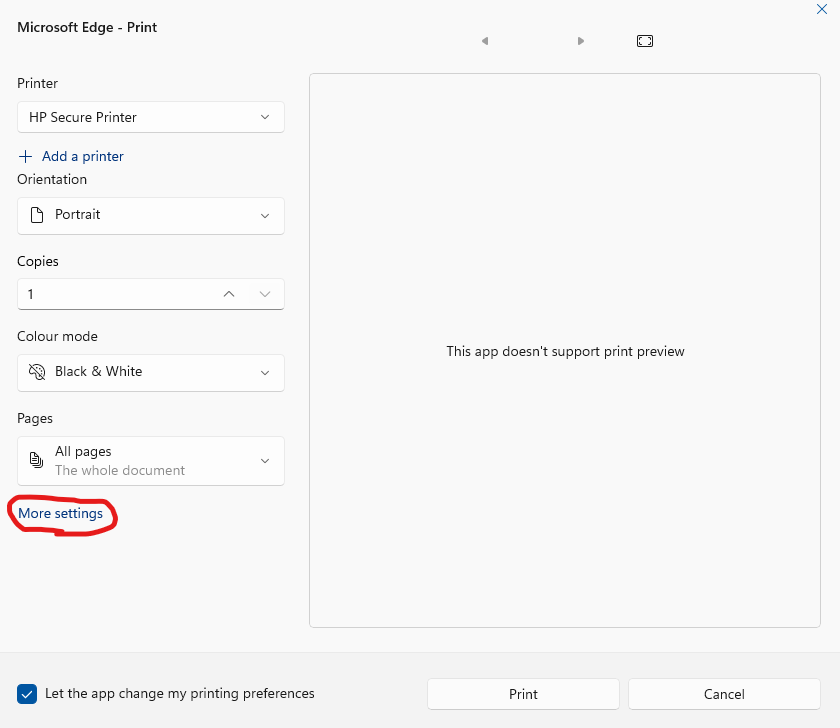The width and height of the screenshot is (840, 728).
Task: Click the Black & White palette icon
Action: 37,372
